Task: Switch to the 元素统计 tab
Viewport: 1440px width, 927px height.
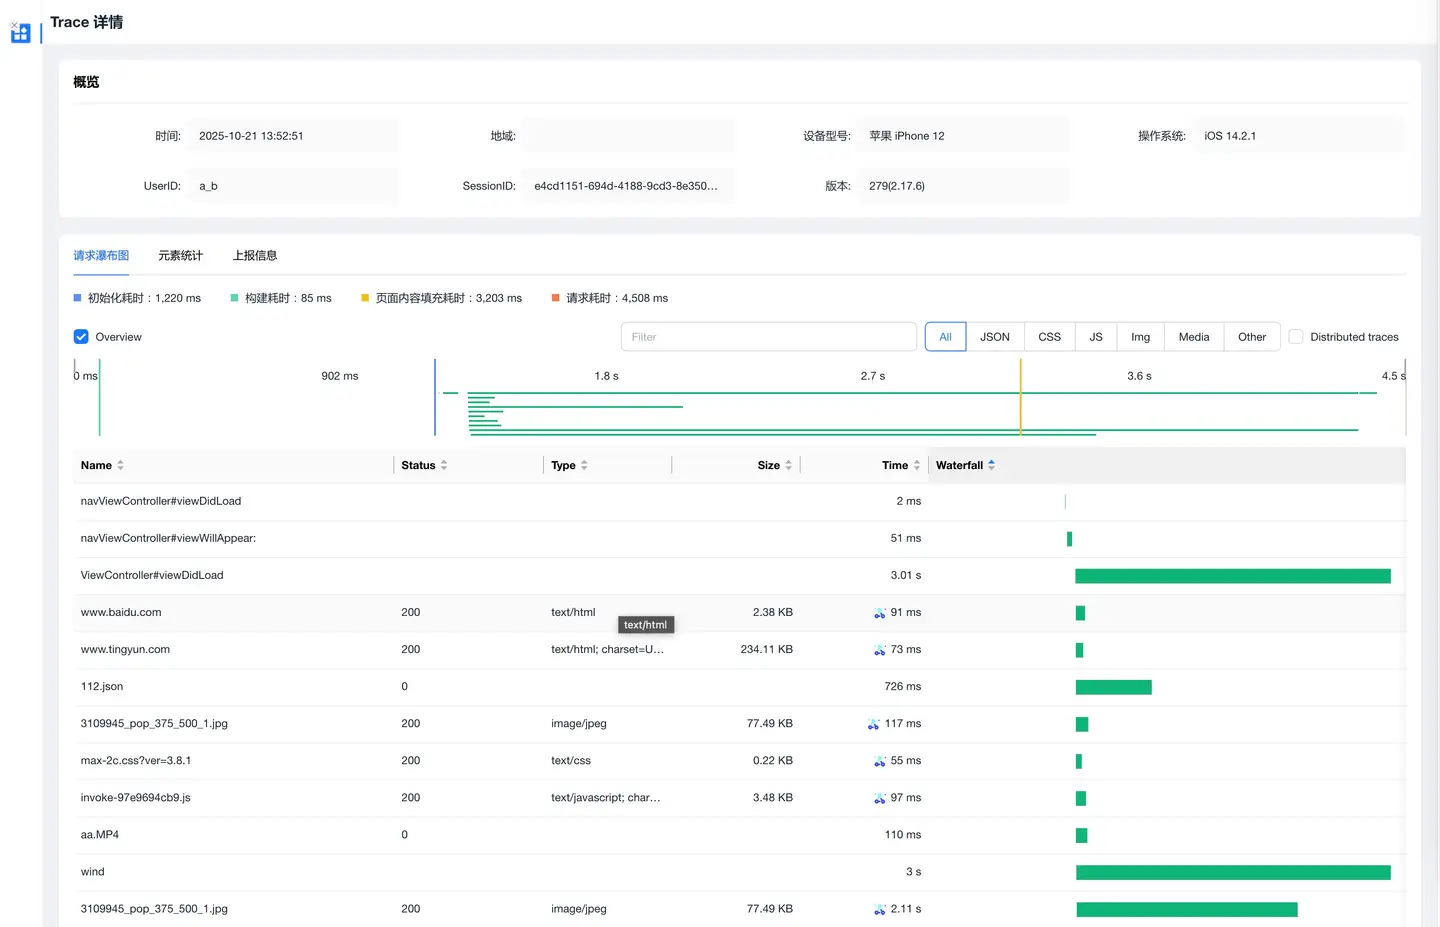Action: 180,256
